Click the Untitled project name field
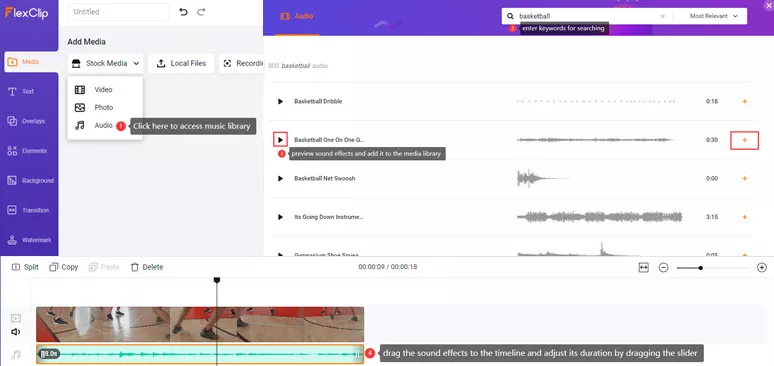This screenshot has height=366, width=774. (x=118, y=12)
